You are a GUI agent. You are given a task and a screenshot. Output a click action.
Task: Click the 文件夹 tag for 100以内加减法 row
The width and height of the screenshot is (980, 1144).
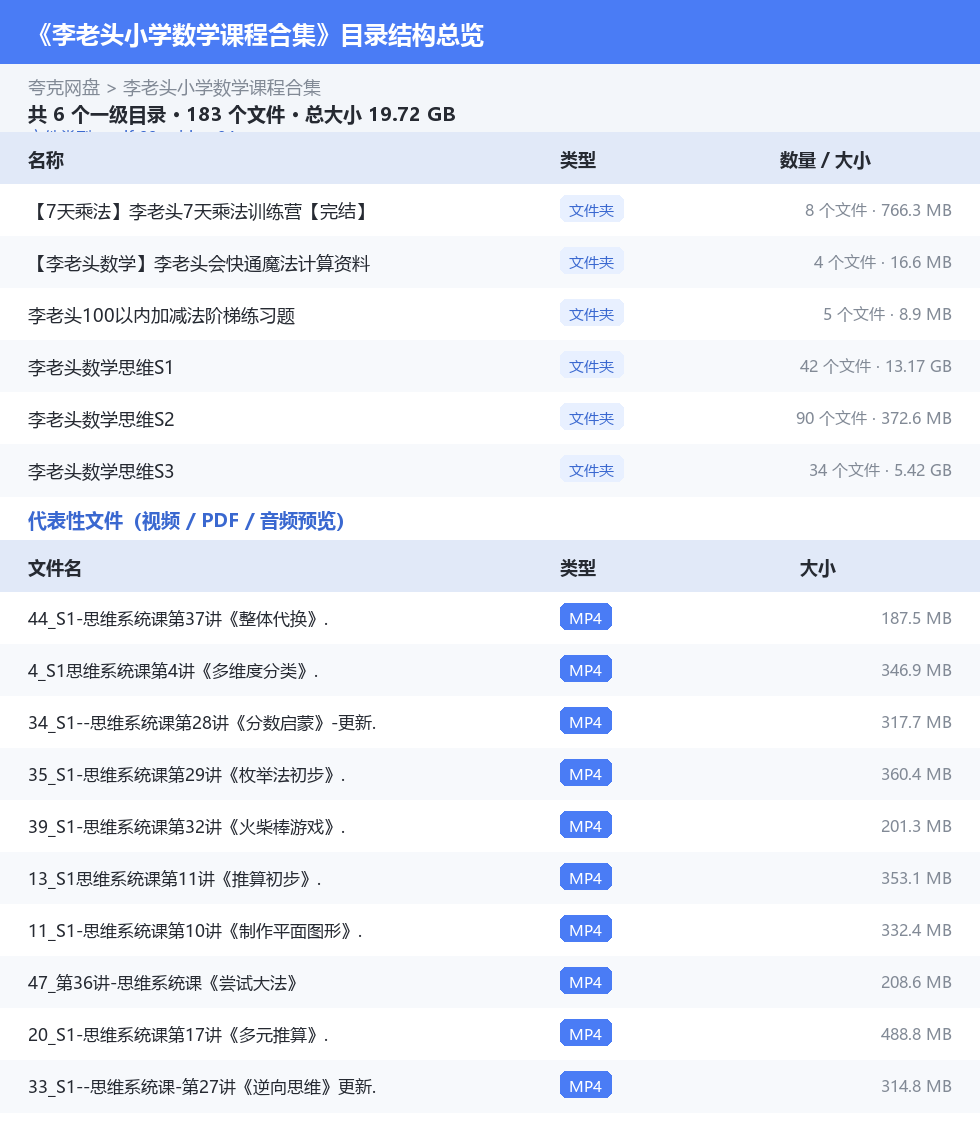592,314
